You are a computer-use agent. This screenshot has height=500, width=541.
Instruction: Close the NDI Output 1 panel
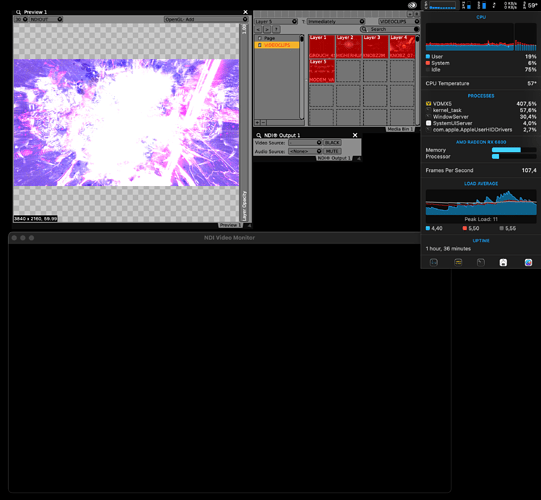pyautogui.click(x=355, y=135)
